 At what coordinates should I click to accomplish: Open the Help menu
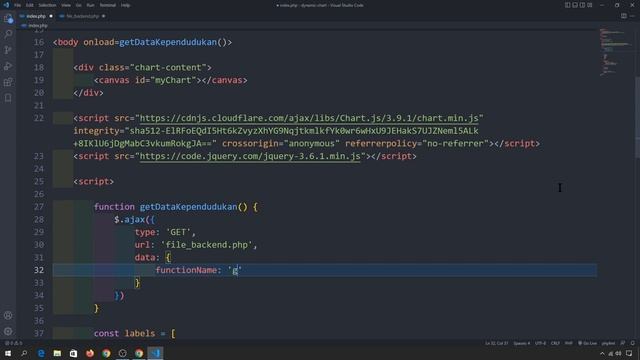pos(126,5)
